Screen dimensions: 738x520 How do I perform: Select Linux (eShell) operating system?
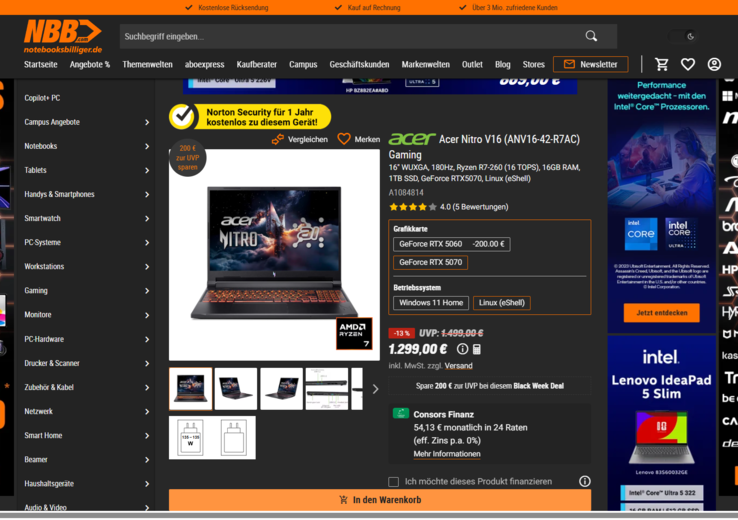pos(502,303)
